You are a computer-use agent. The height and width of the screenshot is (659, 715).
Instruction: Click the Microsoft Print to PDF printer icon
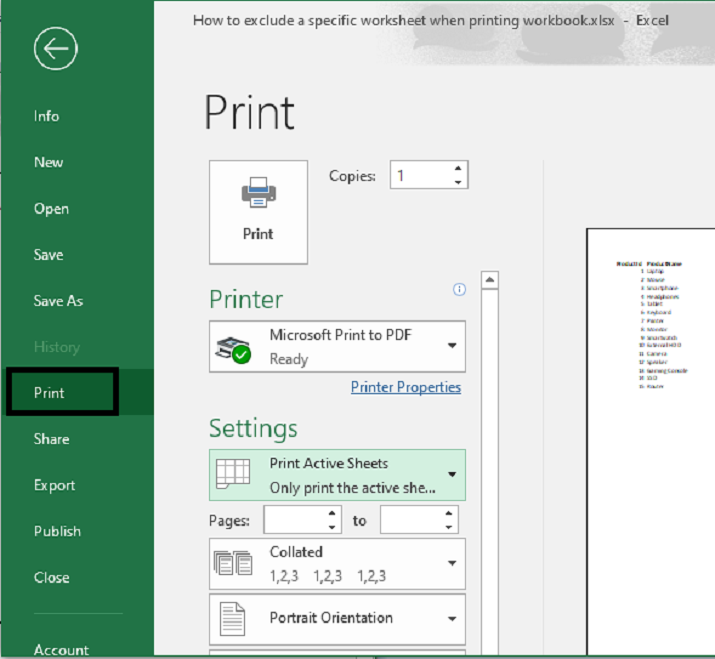coord(234,347)
